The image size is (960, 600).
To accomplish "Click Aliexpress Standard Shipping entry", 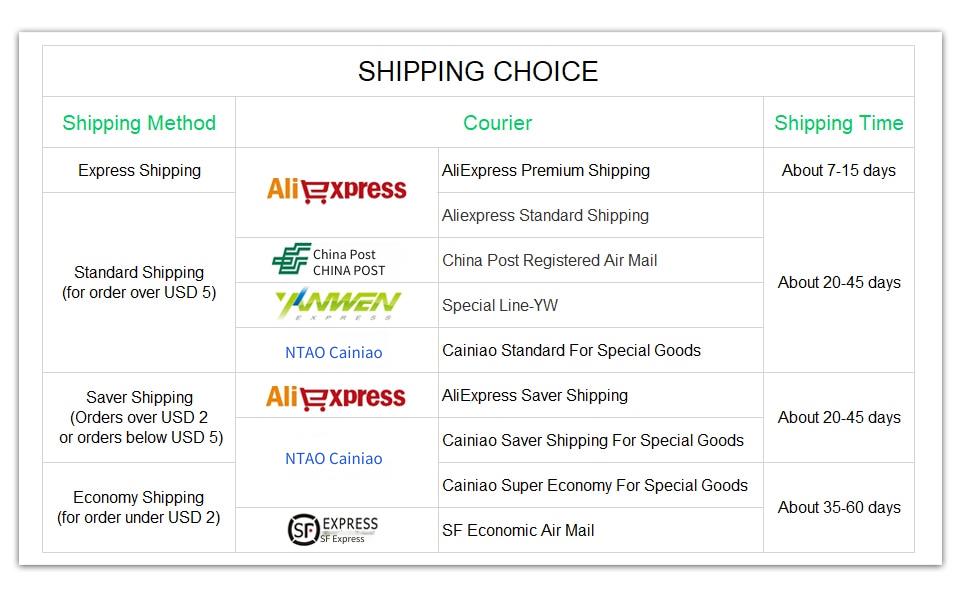I will click(545, 216).
